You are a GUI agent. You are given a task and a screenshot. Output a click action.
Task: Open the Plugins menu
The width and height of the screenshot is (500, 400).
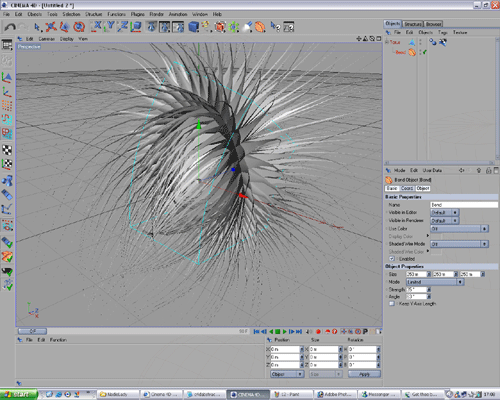pos(138,14)
